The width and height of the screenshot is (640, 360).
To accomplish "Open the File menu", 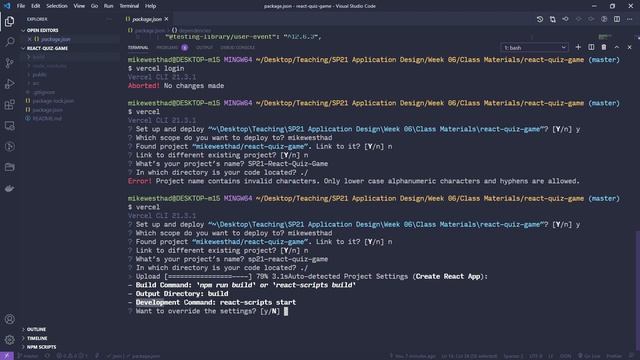I will click(x=21, y=6).
